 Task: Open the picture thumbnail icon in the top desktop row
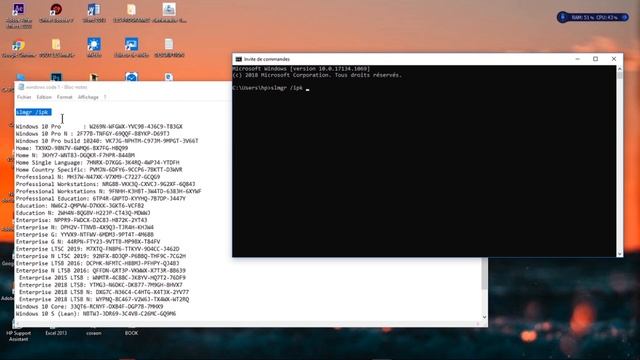[169, 9]
